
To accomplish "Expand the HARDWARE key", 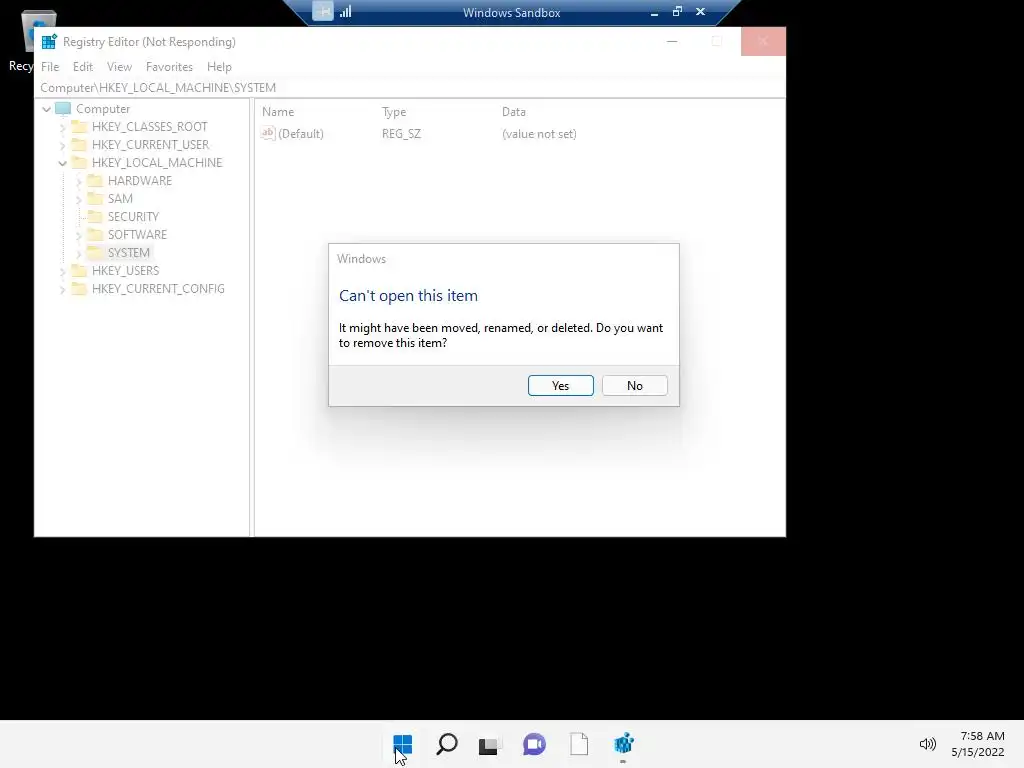I will [79, 181].
